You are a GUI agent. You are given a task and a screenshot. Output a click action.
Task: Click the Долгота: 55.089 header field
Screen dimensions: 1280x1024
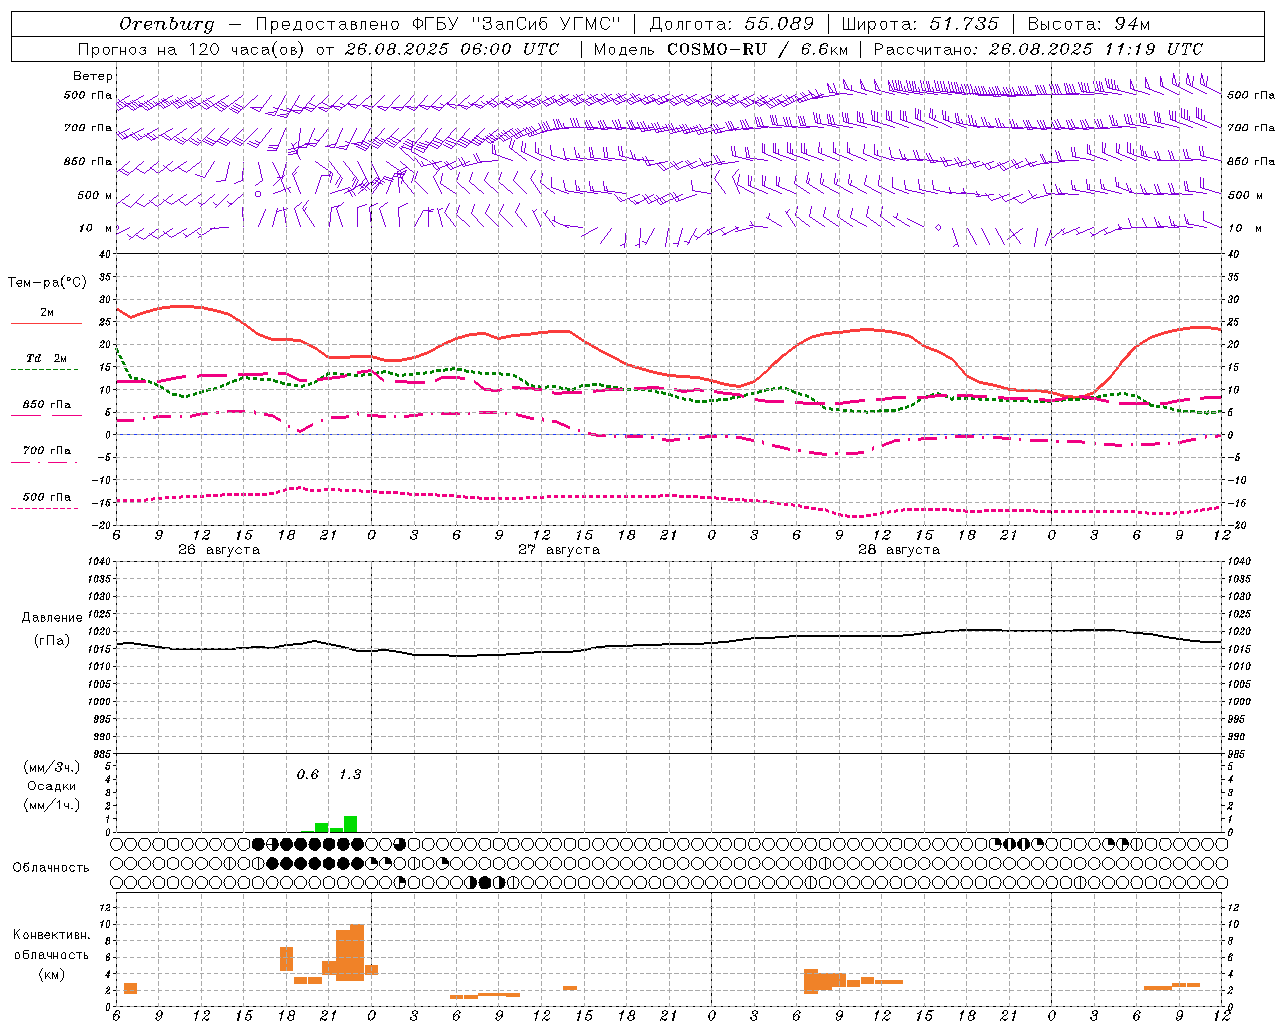732,24
